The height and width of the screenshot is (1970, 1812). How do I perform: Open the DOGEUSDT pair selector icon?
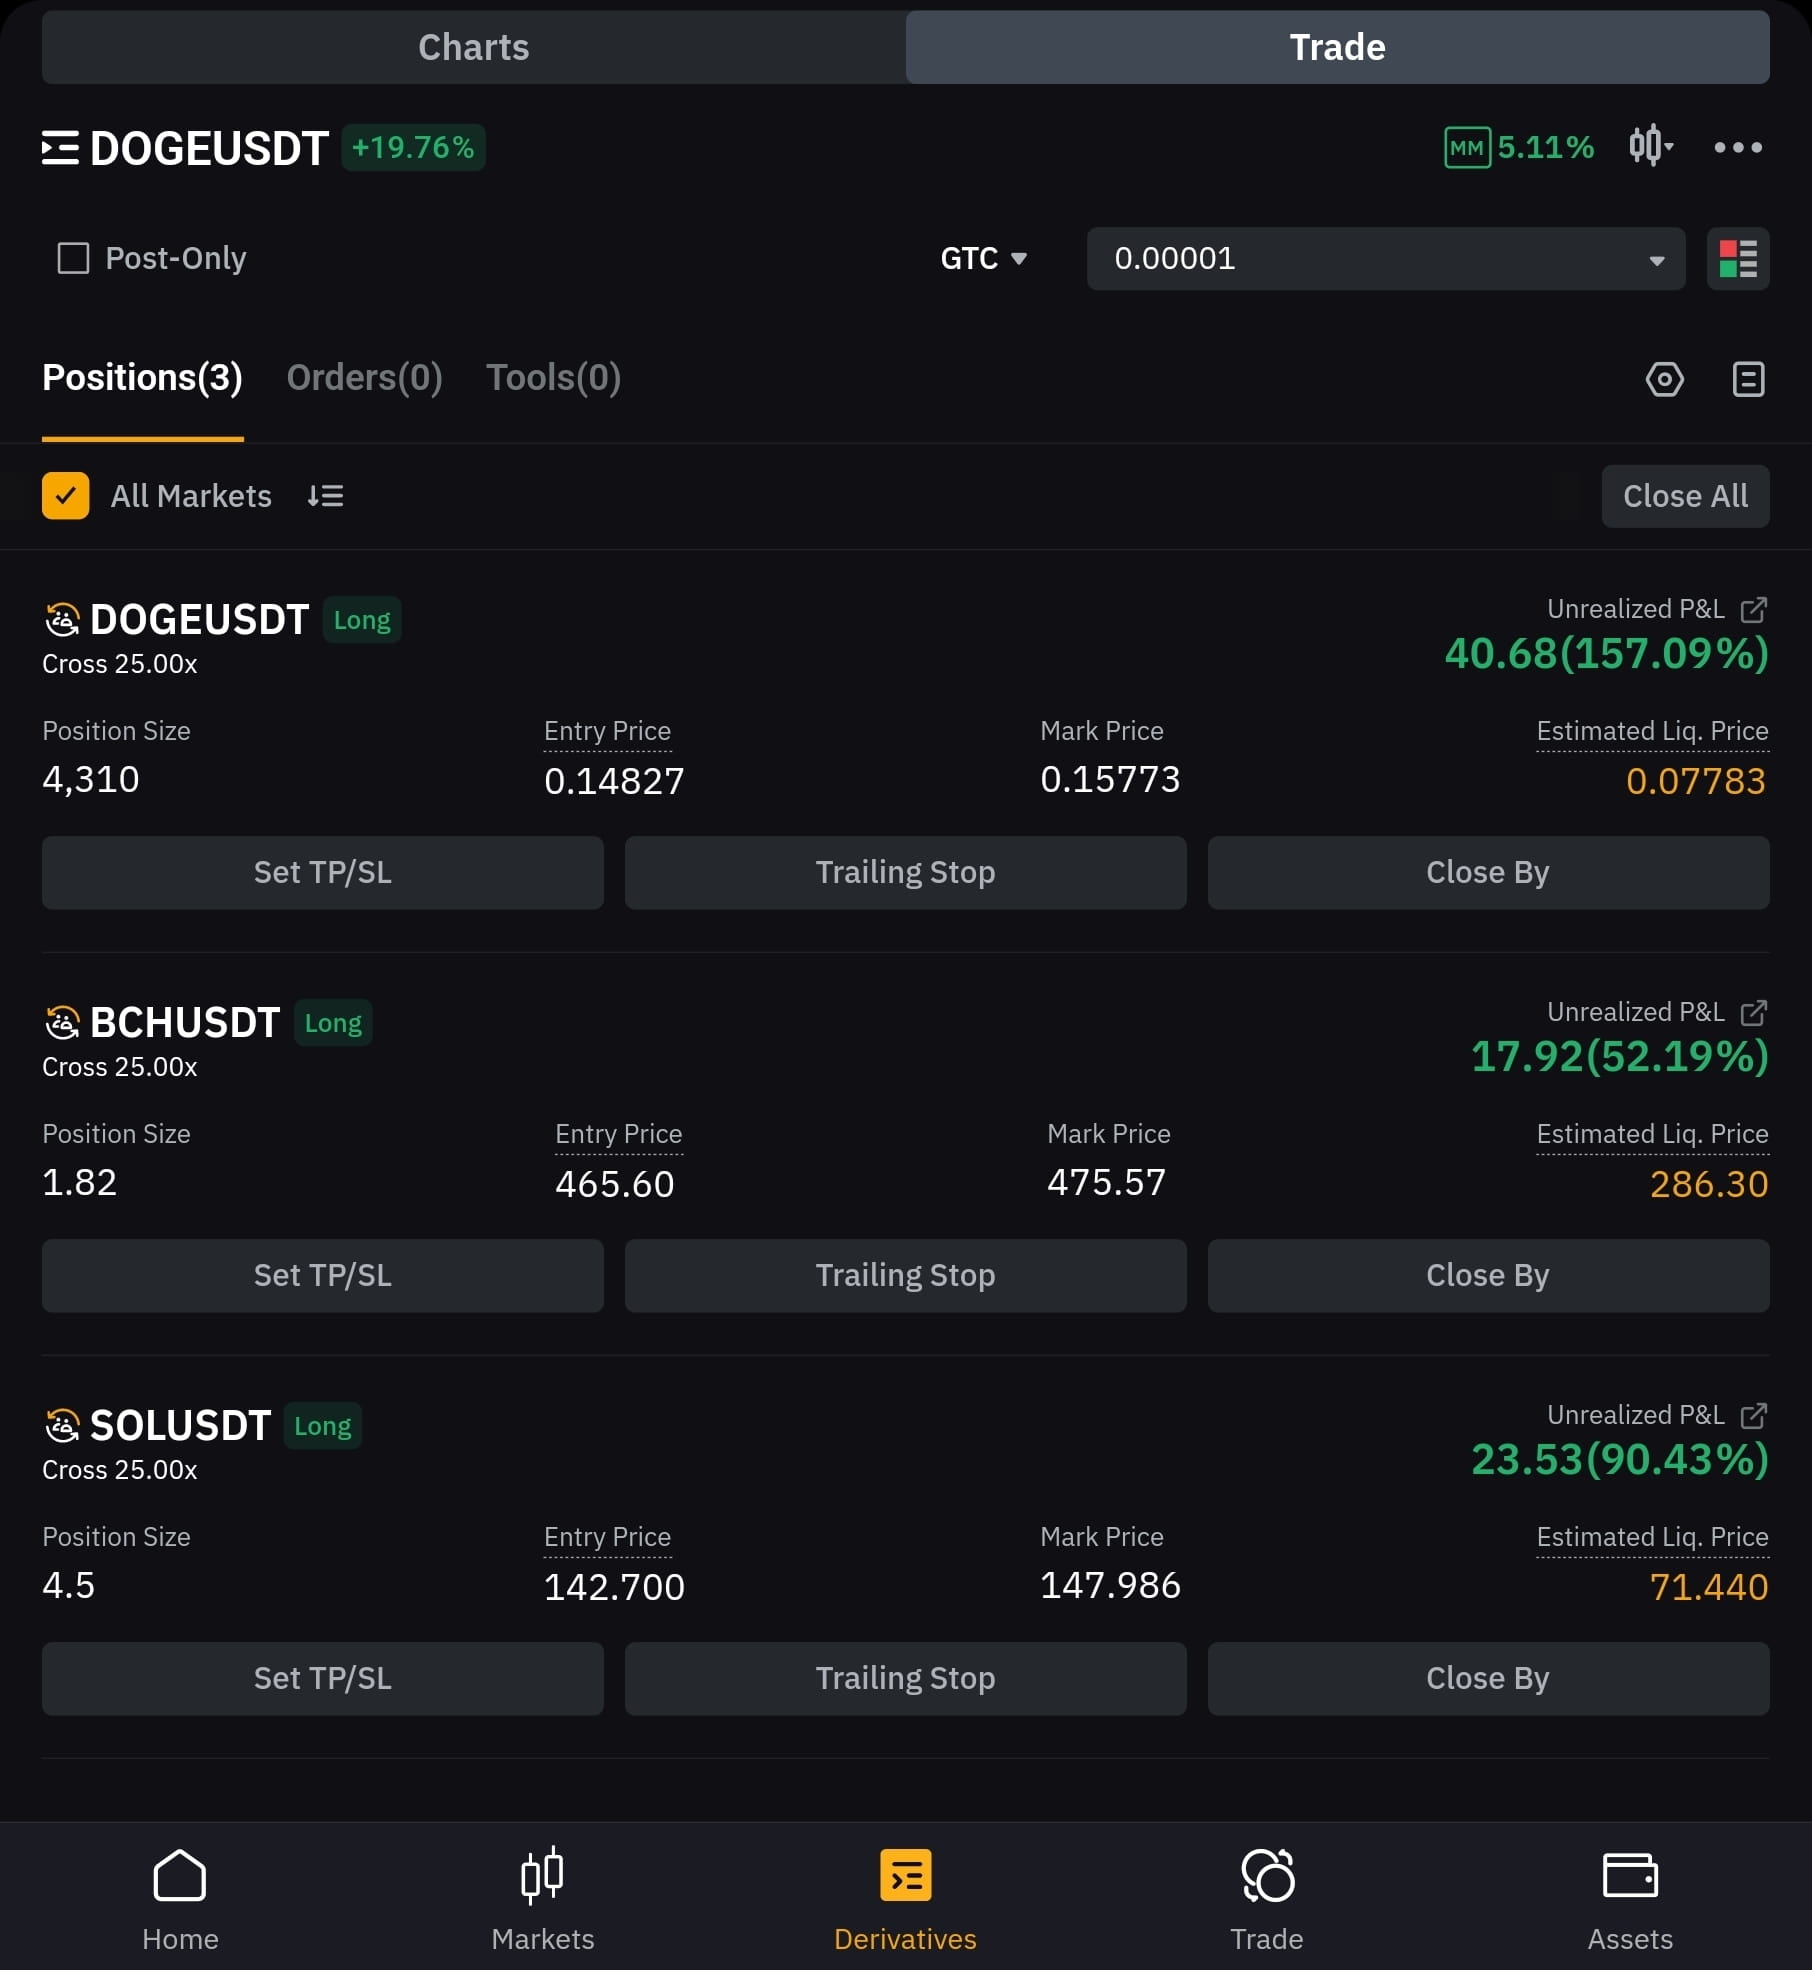[x=61, y=147]
